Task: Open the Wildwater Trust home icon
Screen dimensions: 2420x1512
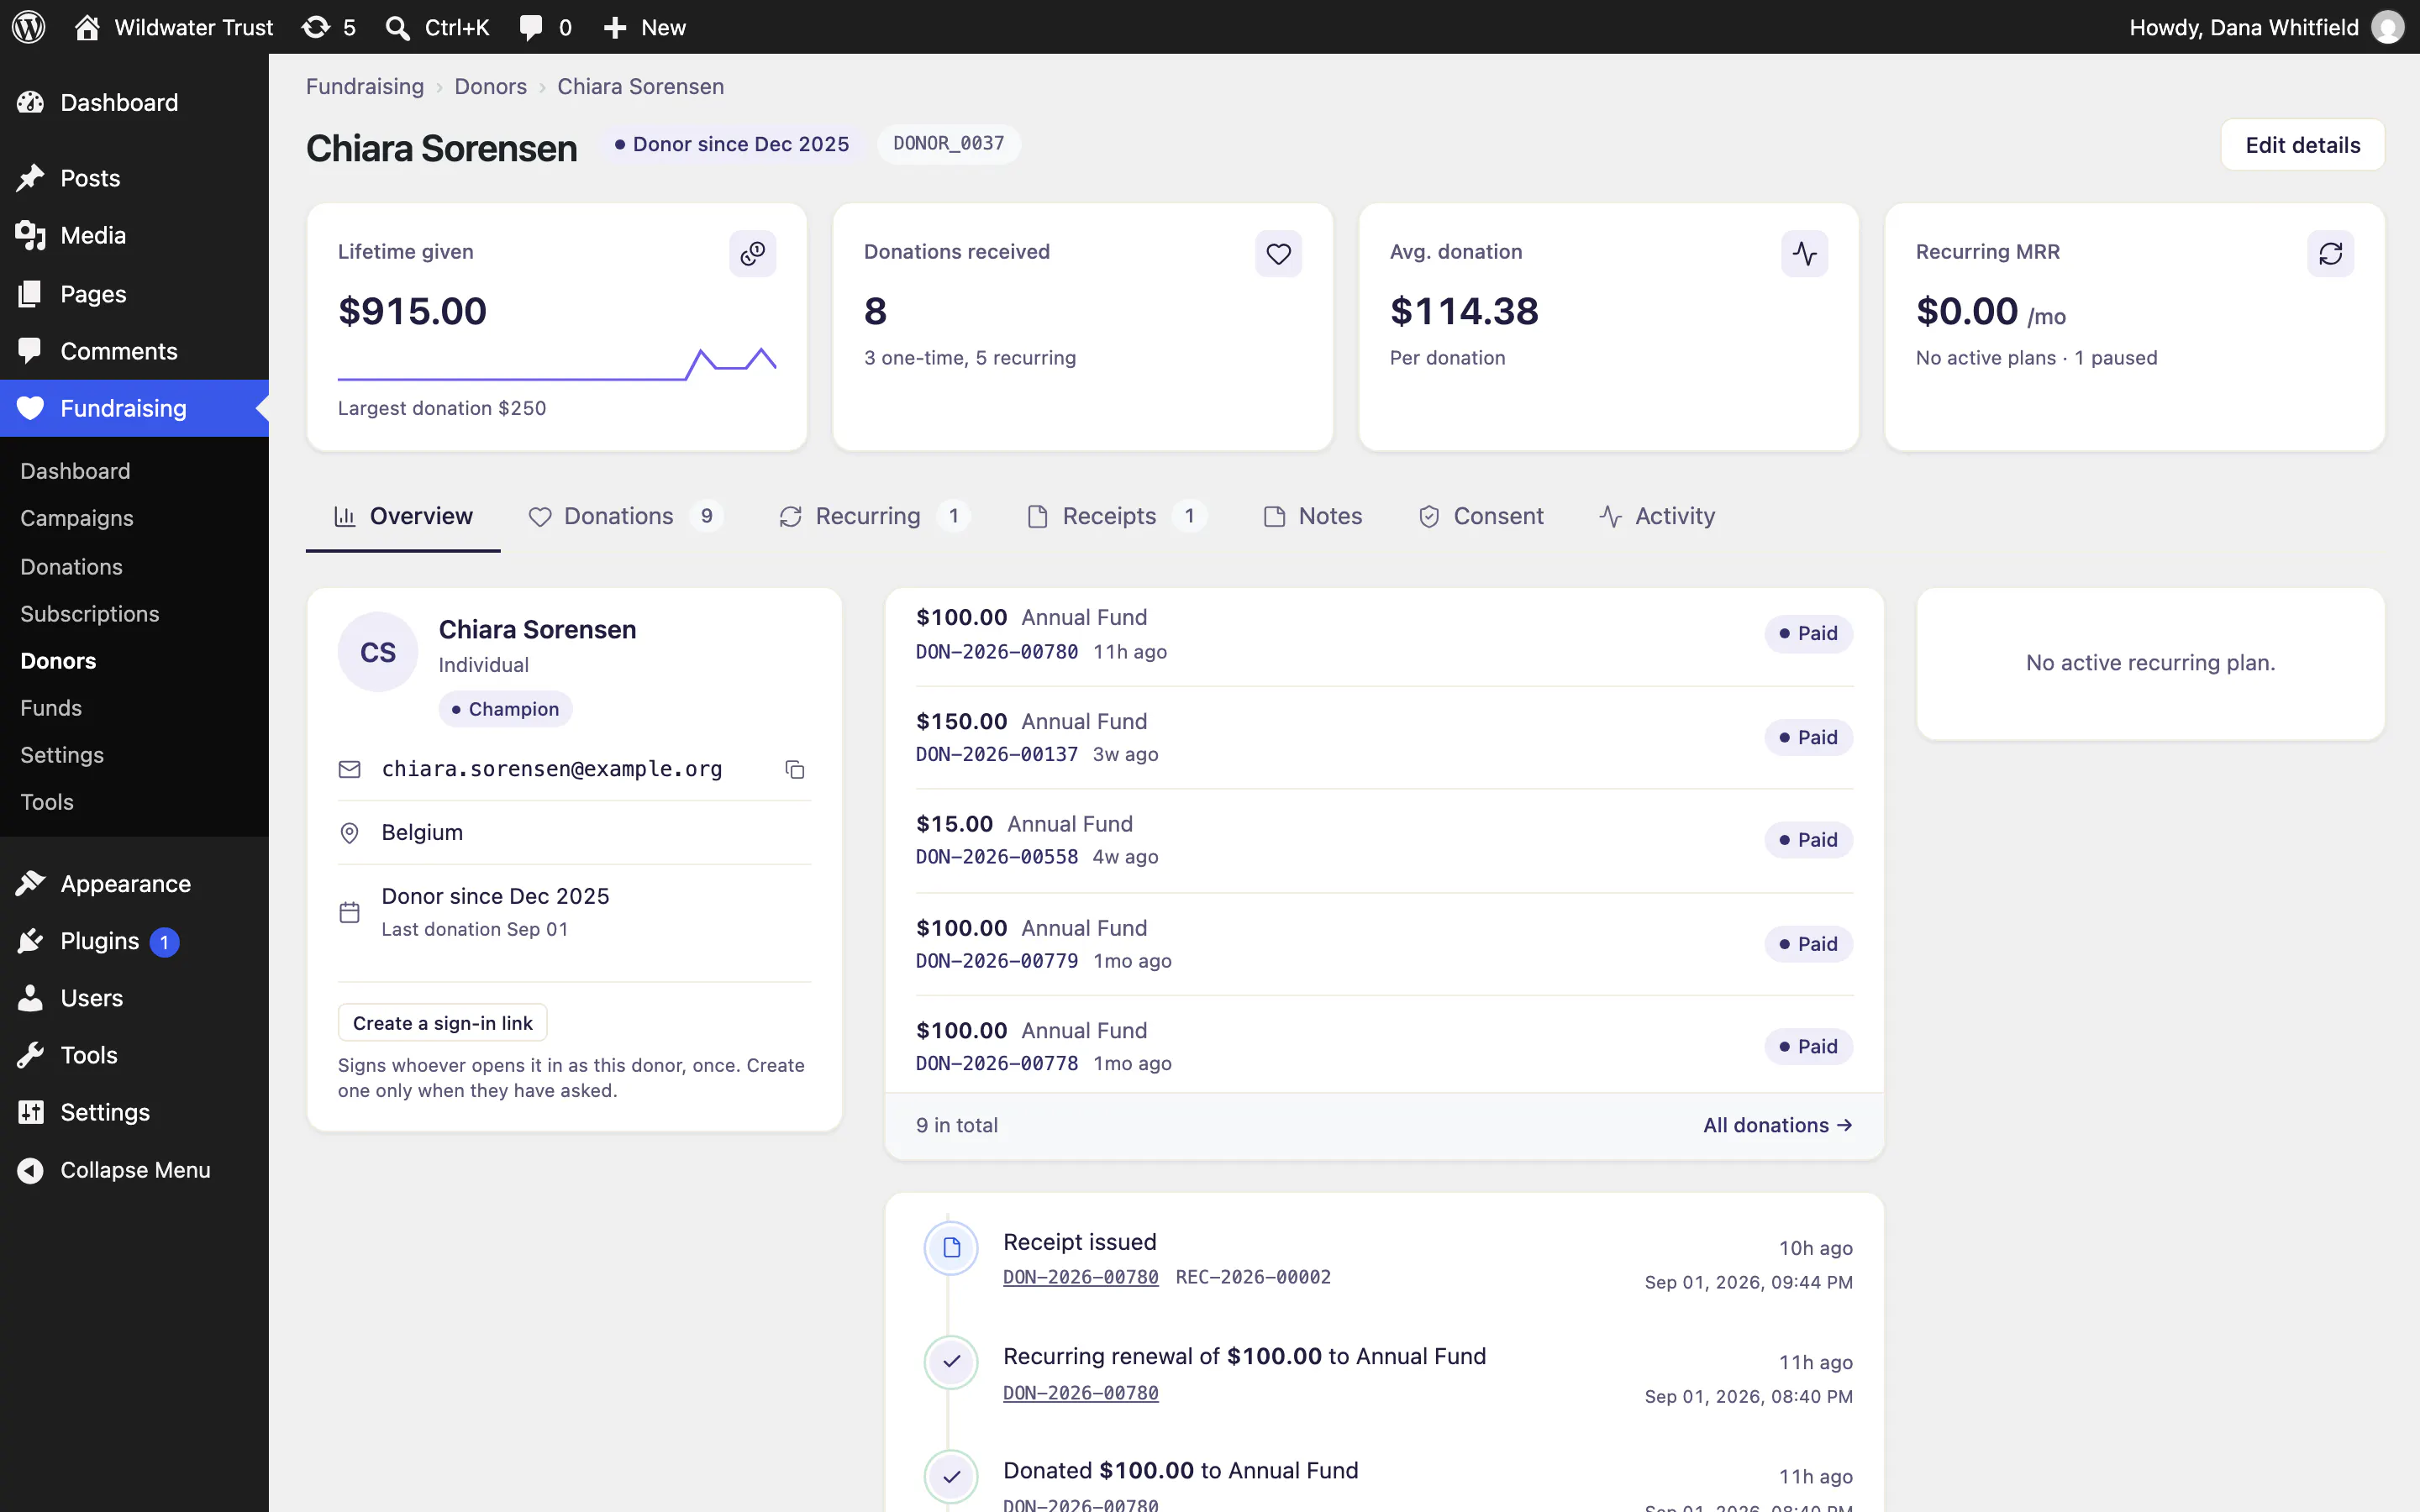Action: [87, 27]
